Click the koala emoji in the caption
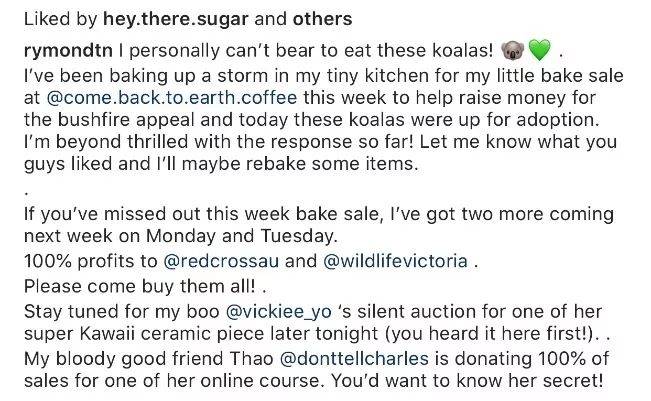The image size is (651, 401). 513,51
